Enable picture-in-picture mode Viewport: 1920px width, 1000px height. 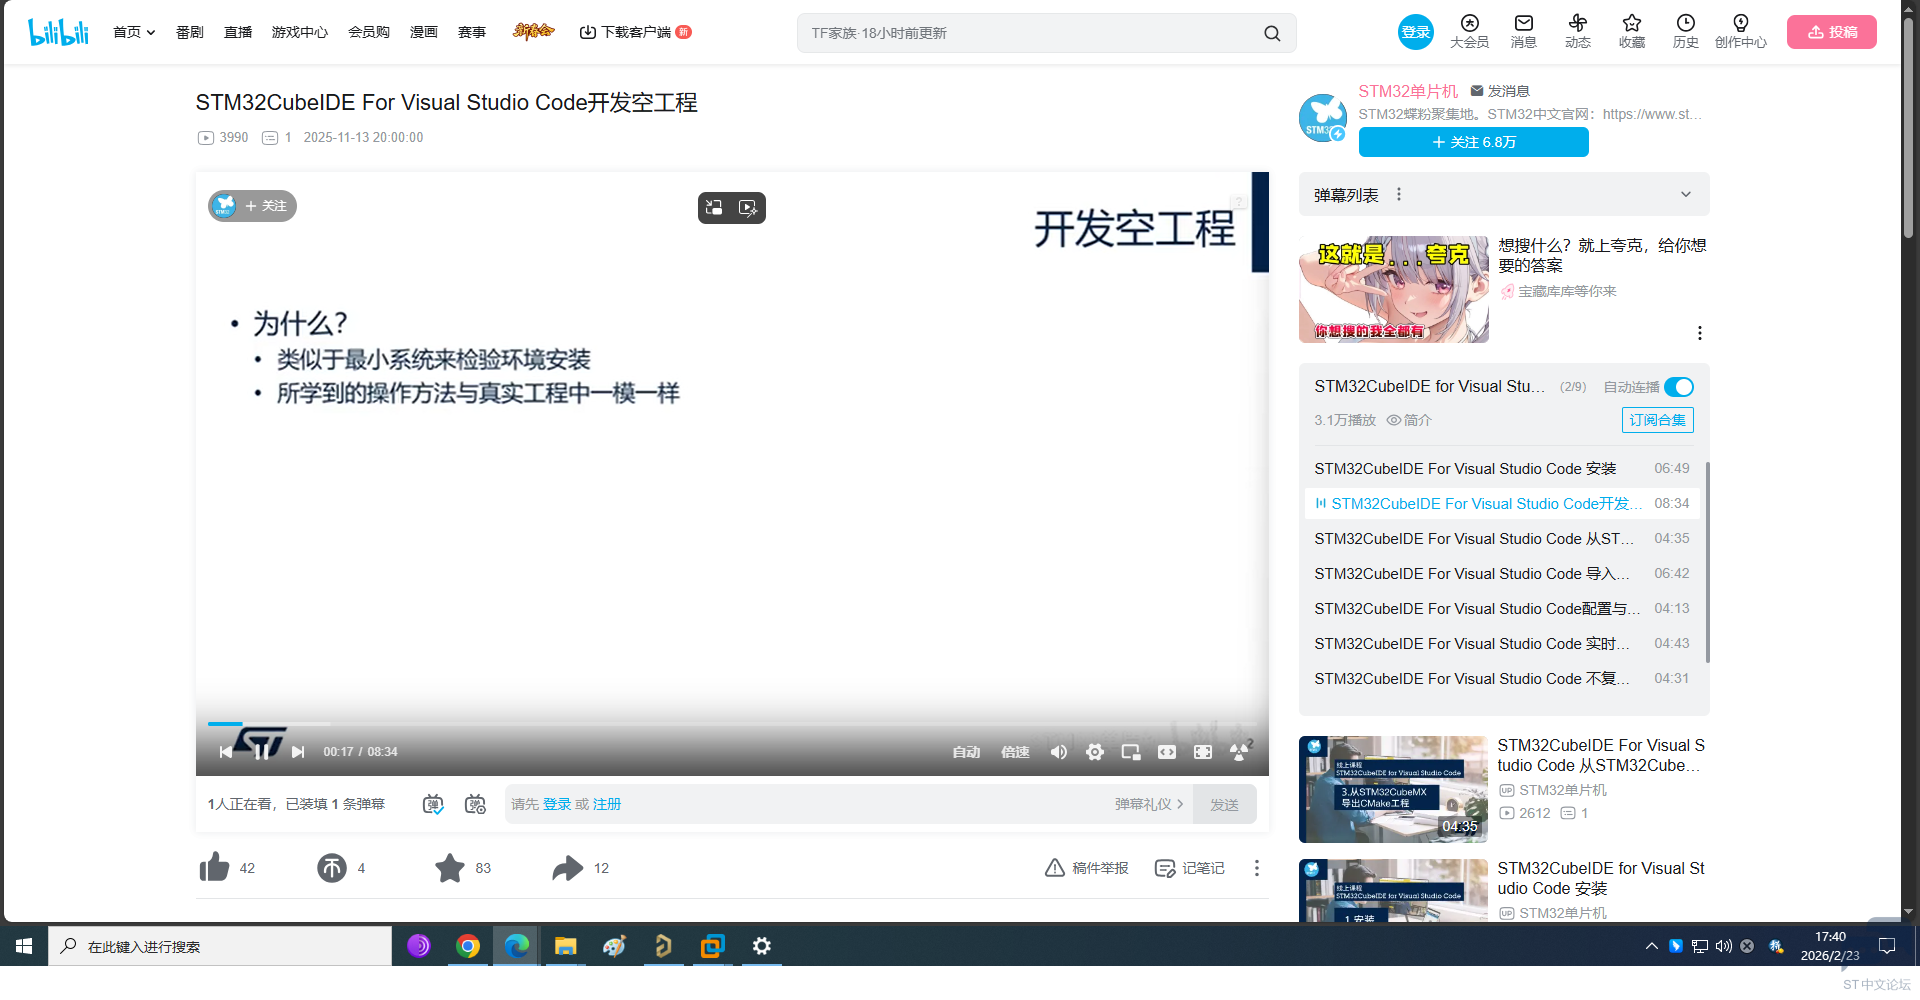[x=1131, y=752]
